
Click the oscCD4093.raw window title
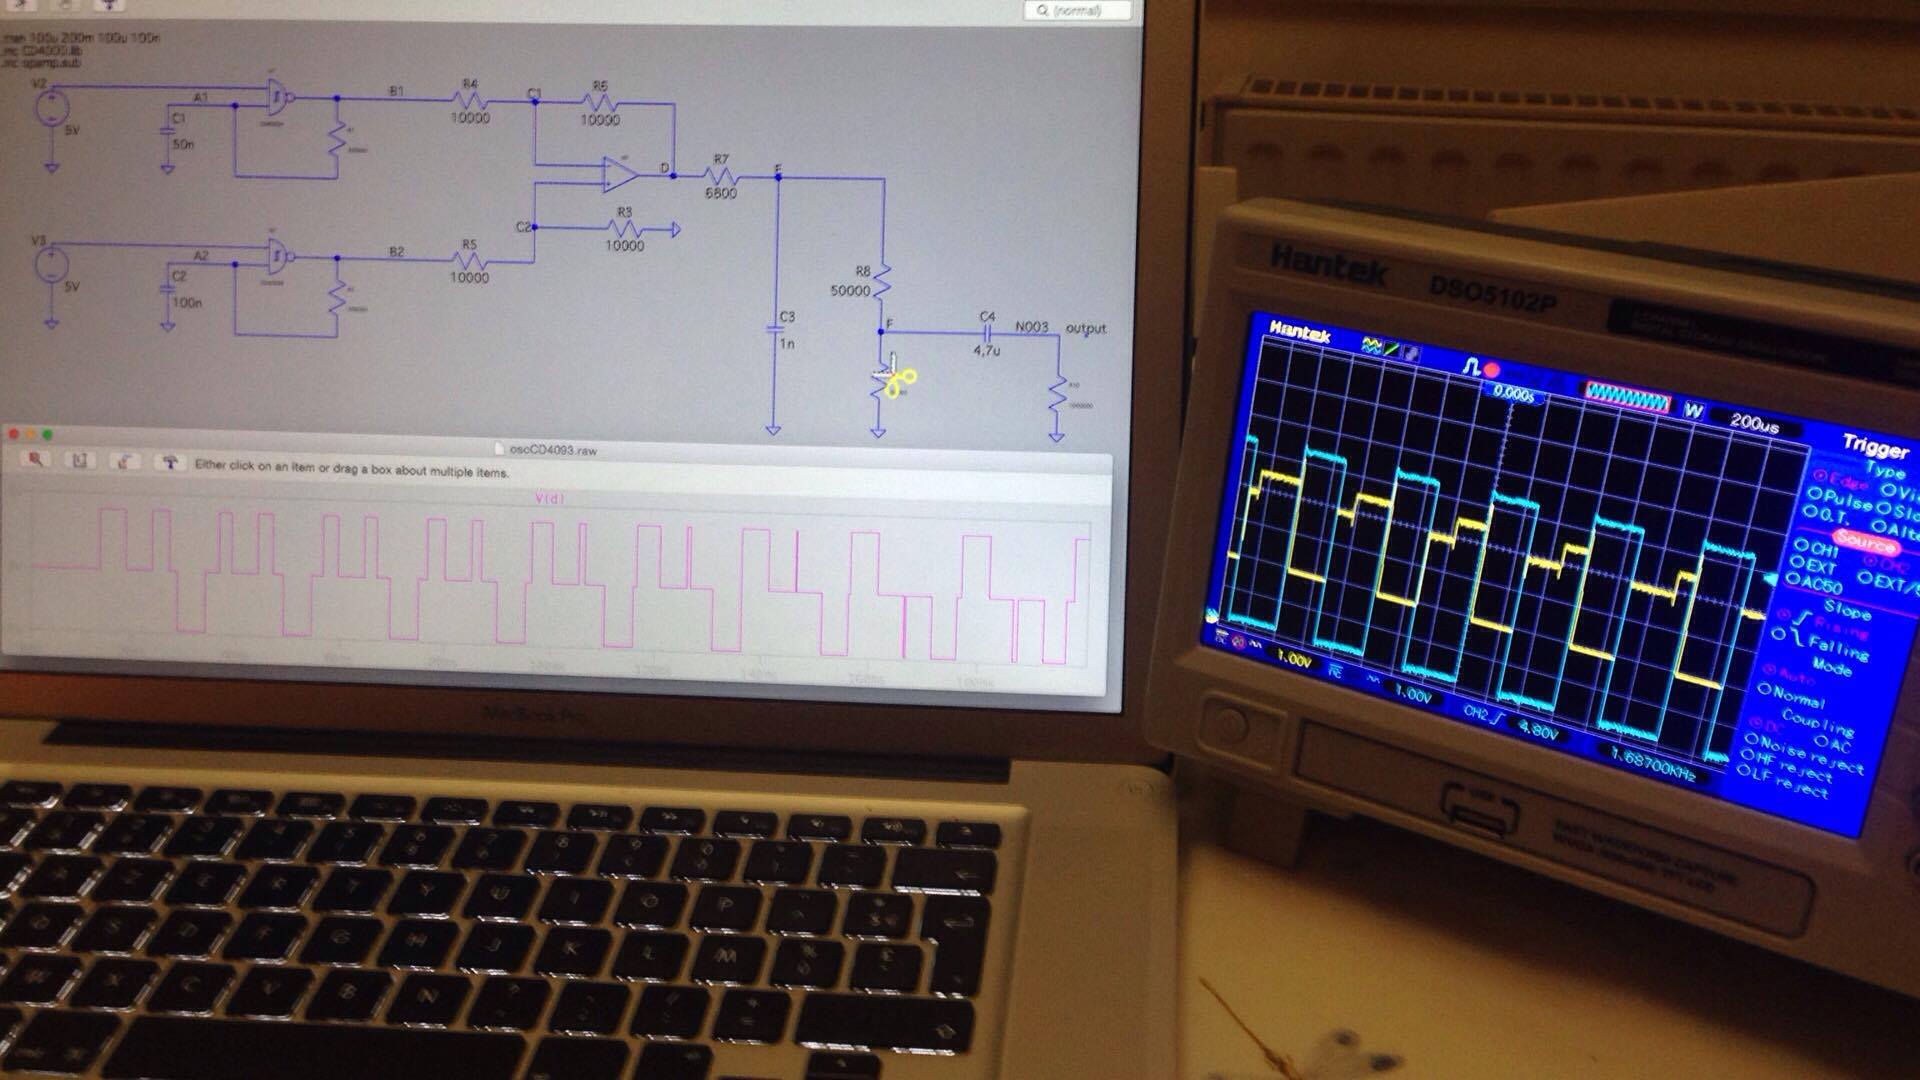553,450
